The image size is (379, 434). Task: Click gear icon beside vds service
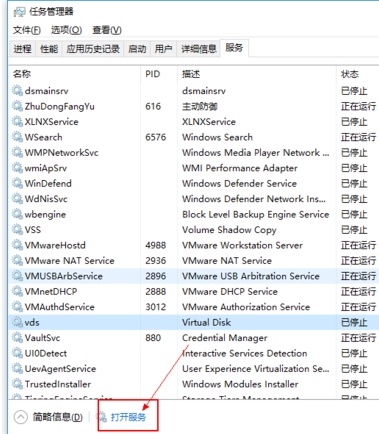(x=17, y=322)
